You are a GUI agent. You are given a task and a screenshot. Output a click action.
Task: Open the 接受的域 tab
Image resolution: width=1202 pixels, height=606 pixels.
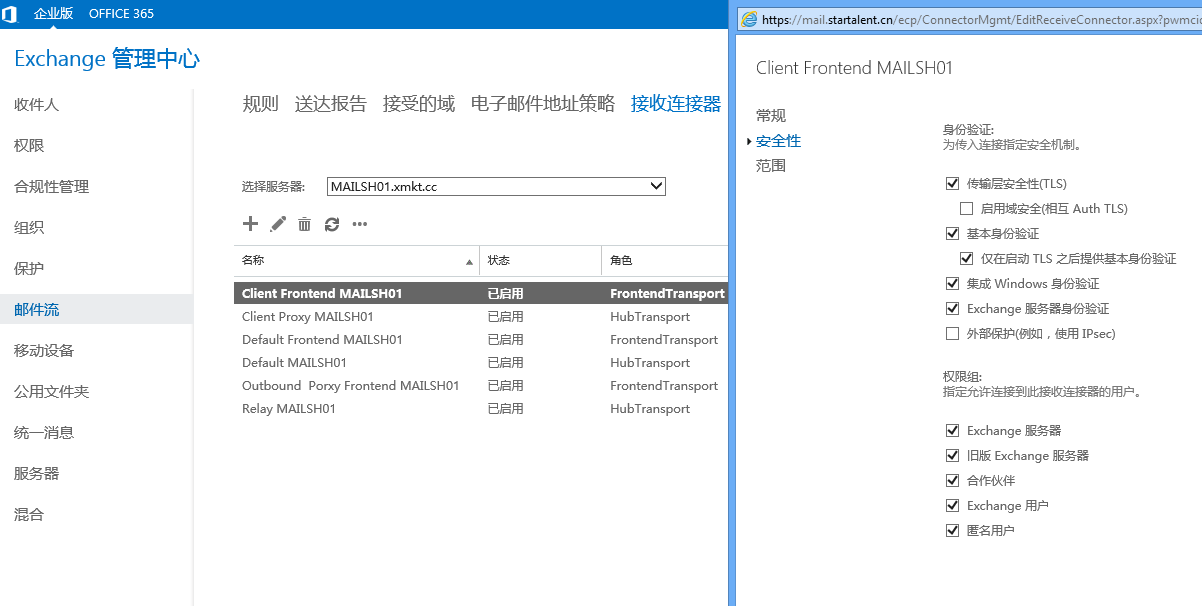click(x=419, y=104)
